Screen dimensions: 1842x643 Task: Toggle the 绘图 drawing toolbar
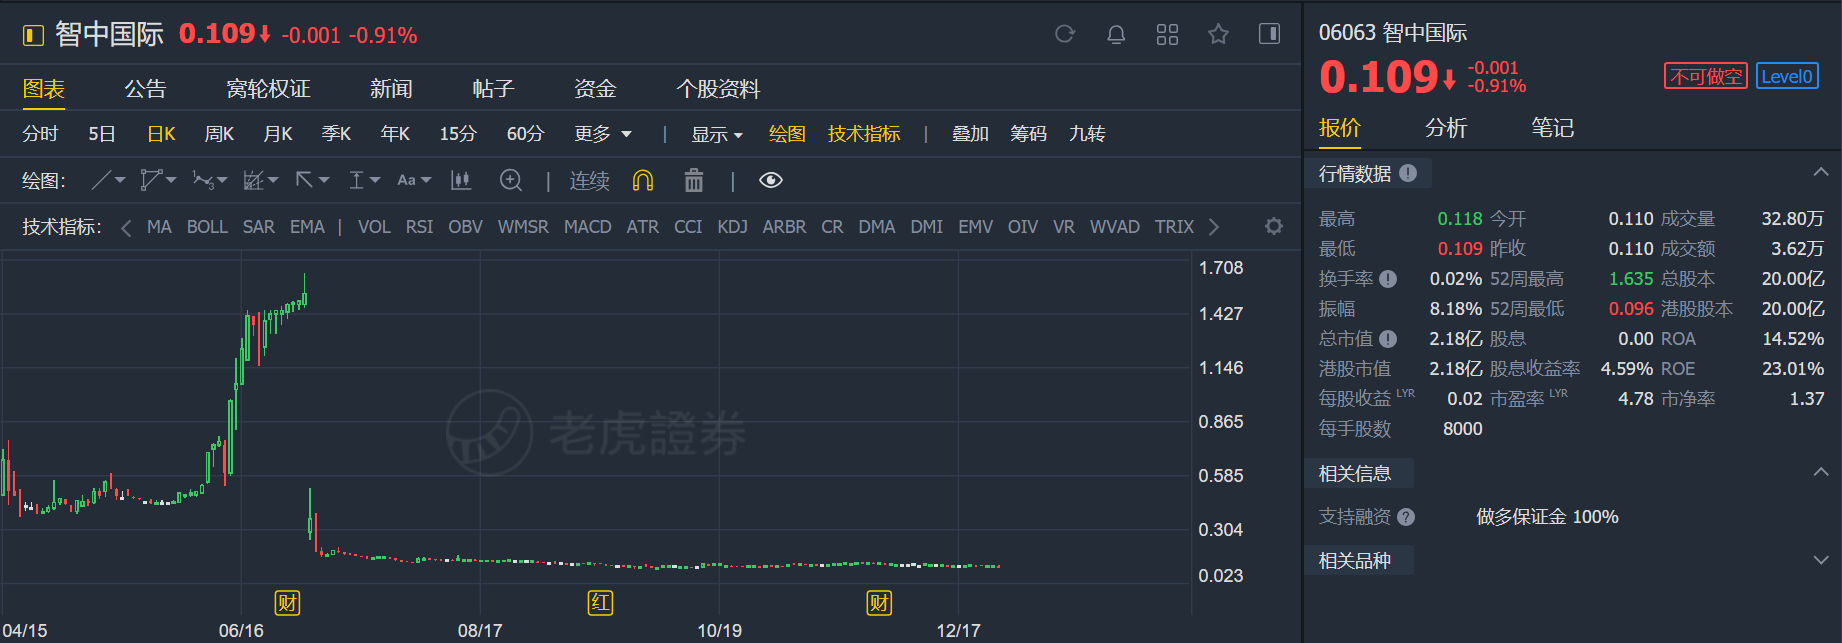787,134
